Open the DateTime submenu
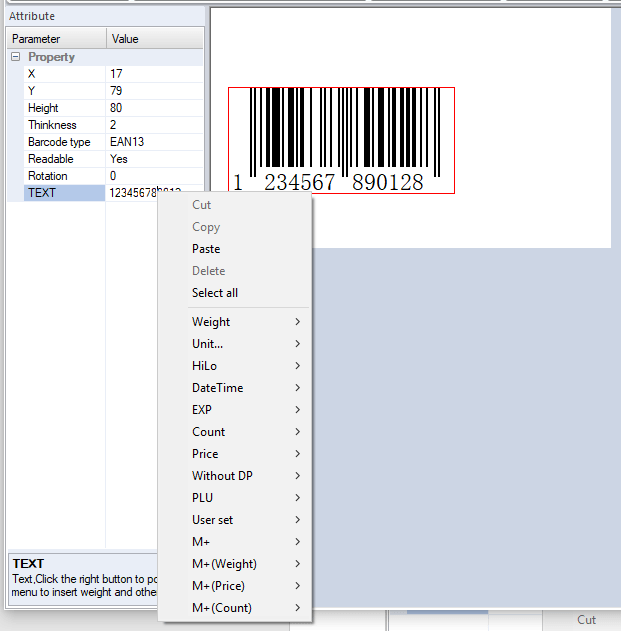Screen dimensions: 621x631 [234, 388]
